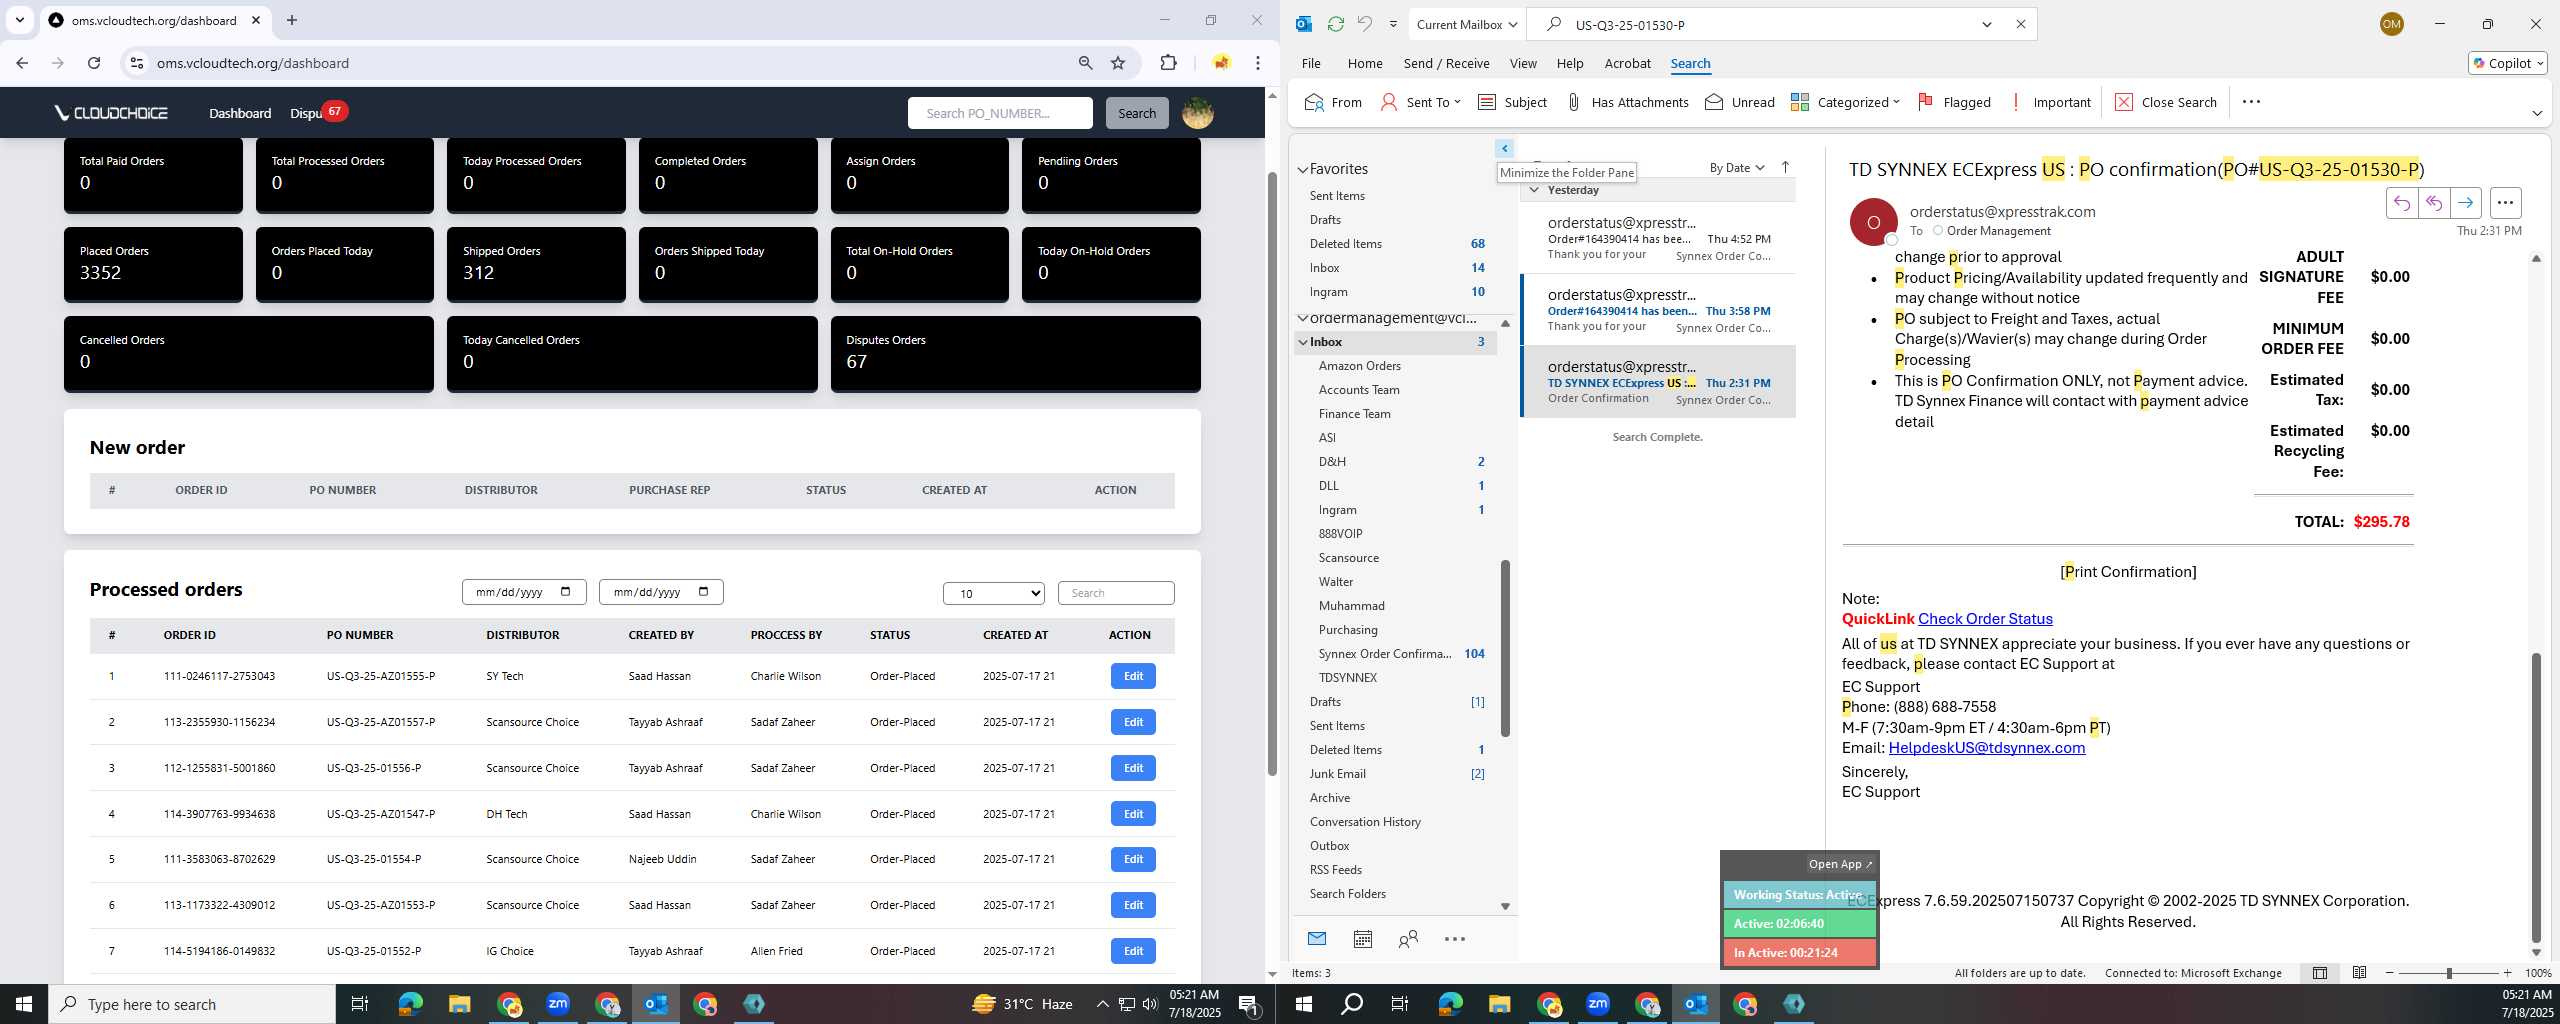This screenshot has height=1024, width=2560.
Task: Click the HelpdeskUS@tdsynnex.com email link
Action: (1986, 748)
